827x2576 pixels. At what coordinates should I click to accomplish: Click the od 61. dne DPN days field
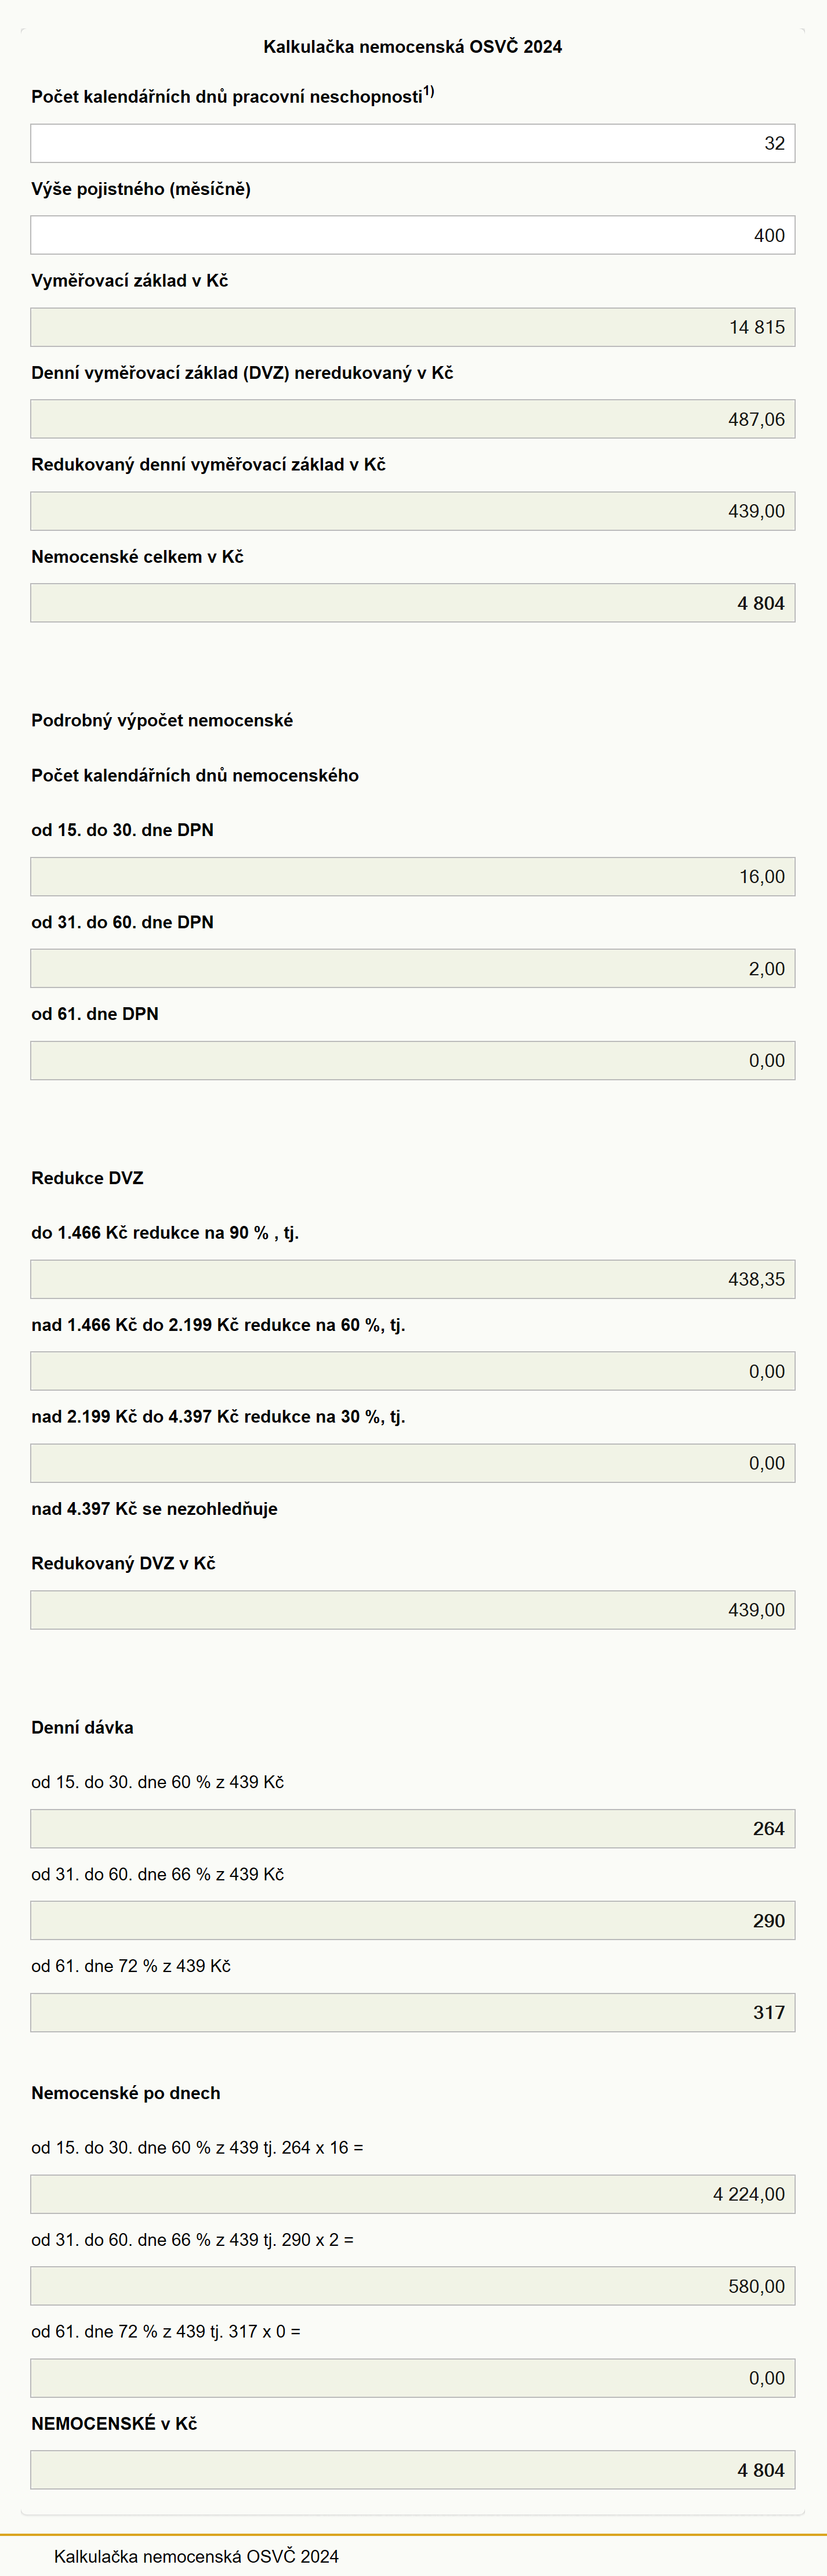coord(413,1060)
